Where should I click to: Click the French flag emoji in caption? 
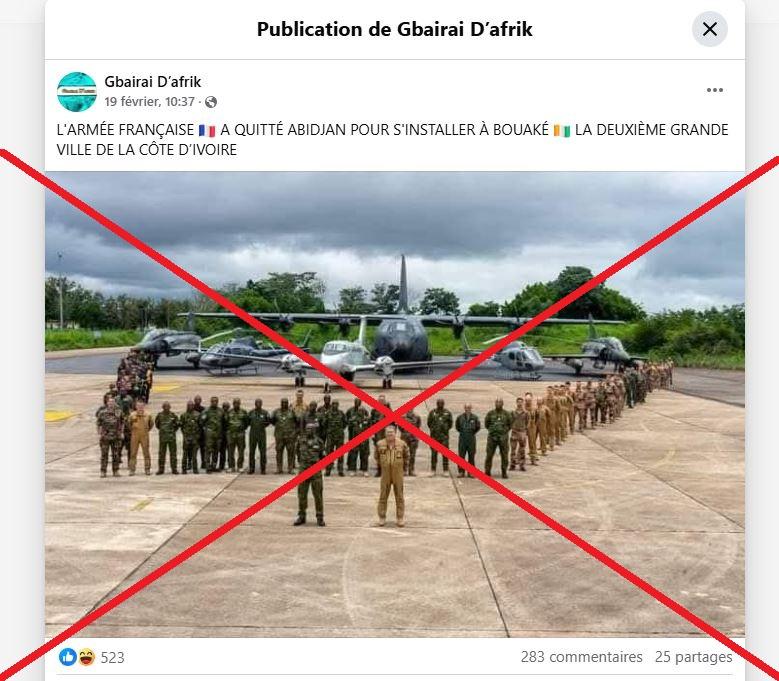(207, 131)
